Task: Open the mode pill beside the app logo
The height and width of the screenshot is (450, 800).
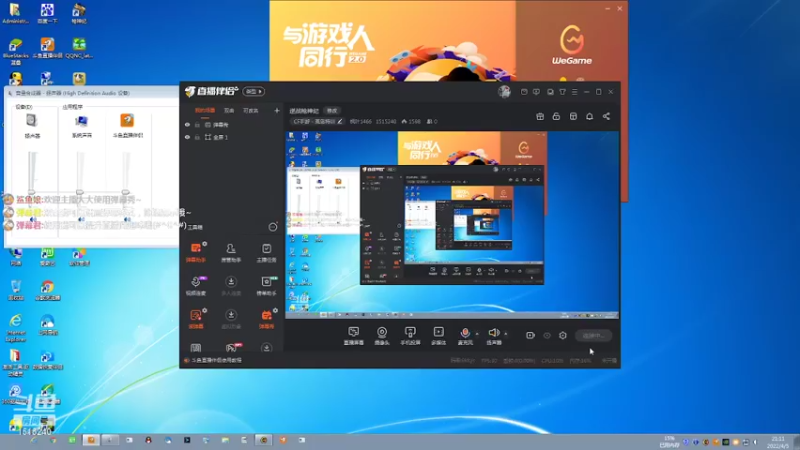Action: [254, 91]
